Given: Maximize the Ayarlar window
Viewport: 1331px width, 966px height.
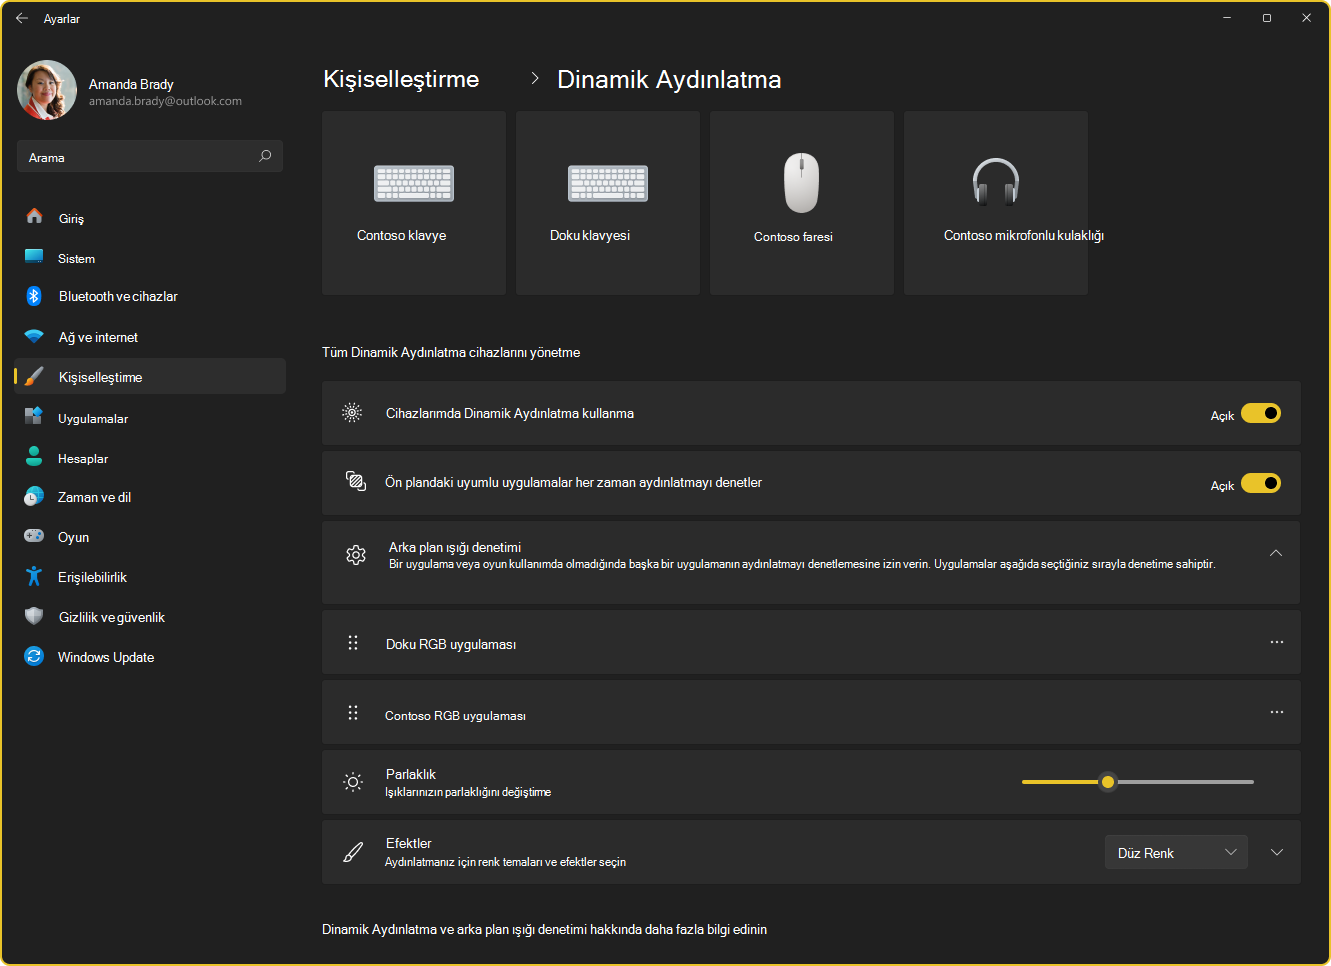Looking at the screenshot, I should click(1266, 18).
